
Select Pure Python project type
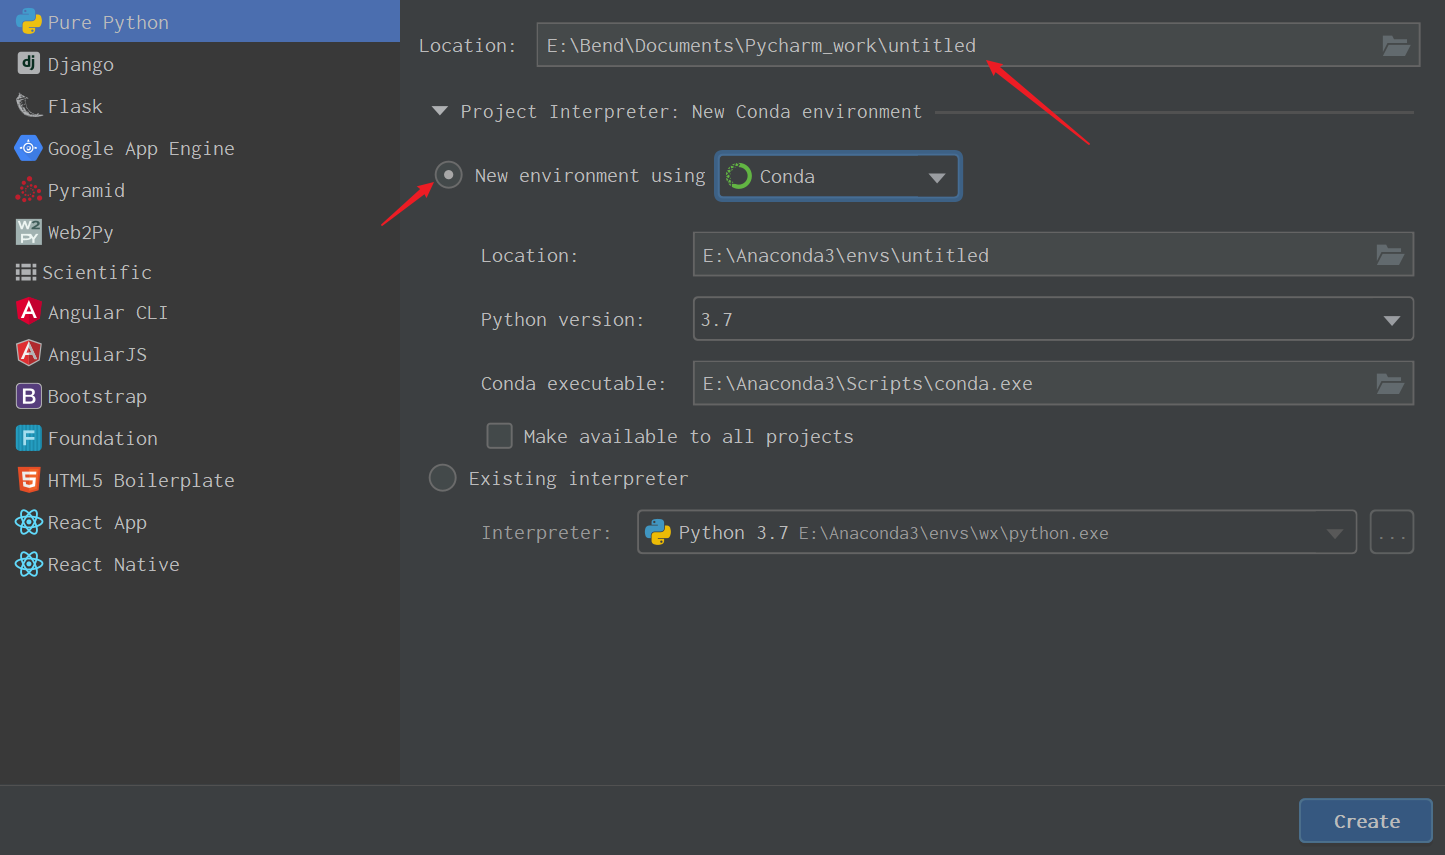(x=200, y=21)
